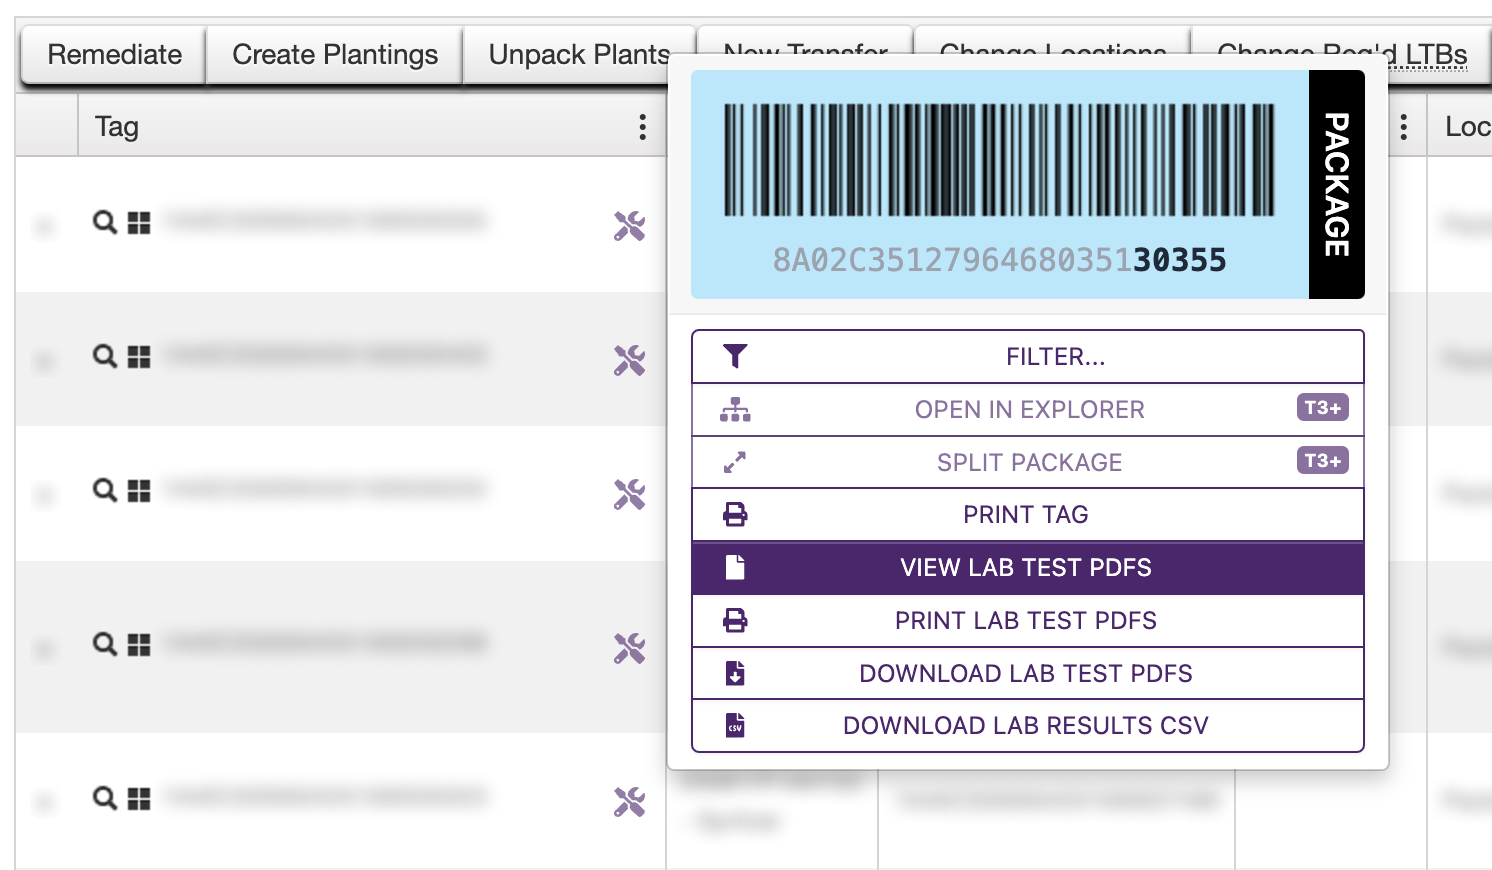Open column menu beside the Loc header
Image resolution: width=1492 pixels, height=870 pixels.
tap(1404, 127)
